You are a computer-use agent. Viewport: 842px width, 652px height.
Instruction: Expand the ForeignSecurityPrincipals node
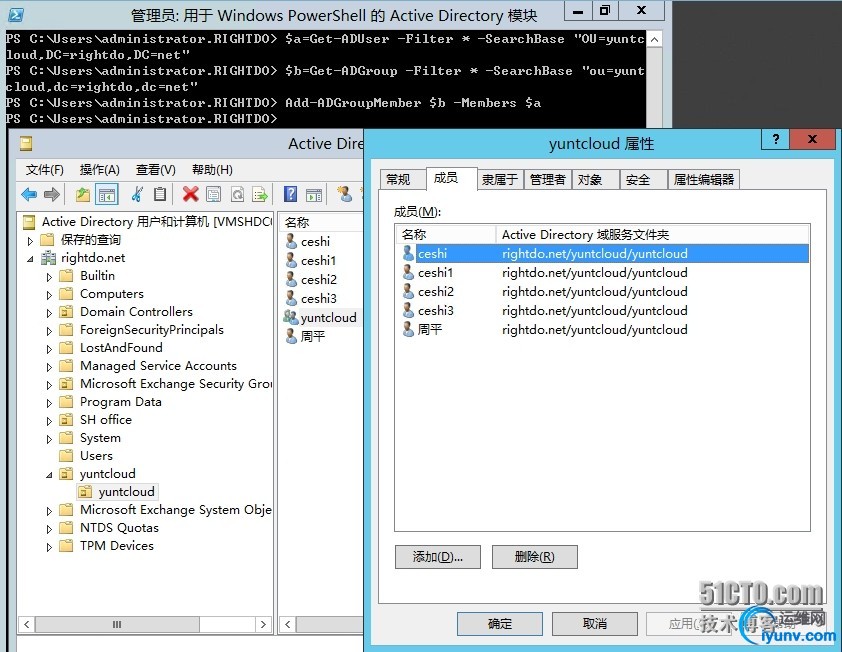click(x=49, y=331)
